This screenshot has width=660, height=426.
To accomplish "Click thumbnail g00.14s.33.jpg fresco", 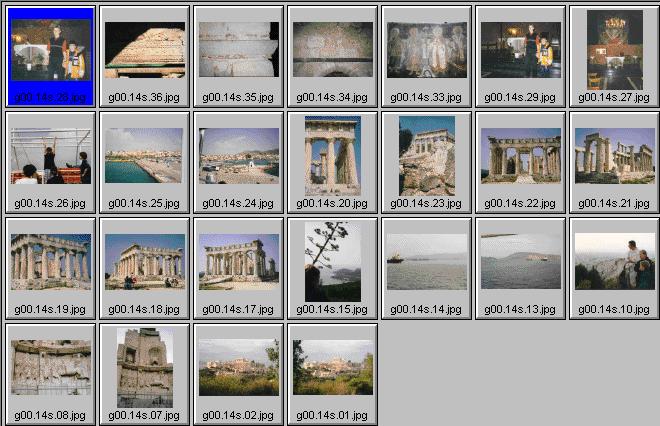I will (x=426, y=50).
